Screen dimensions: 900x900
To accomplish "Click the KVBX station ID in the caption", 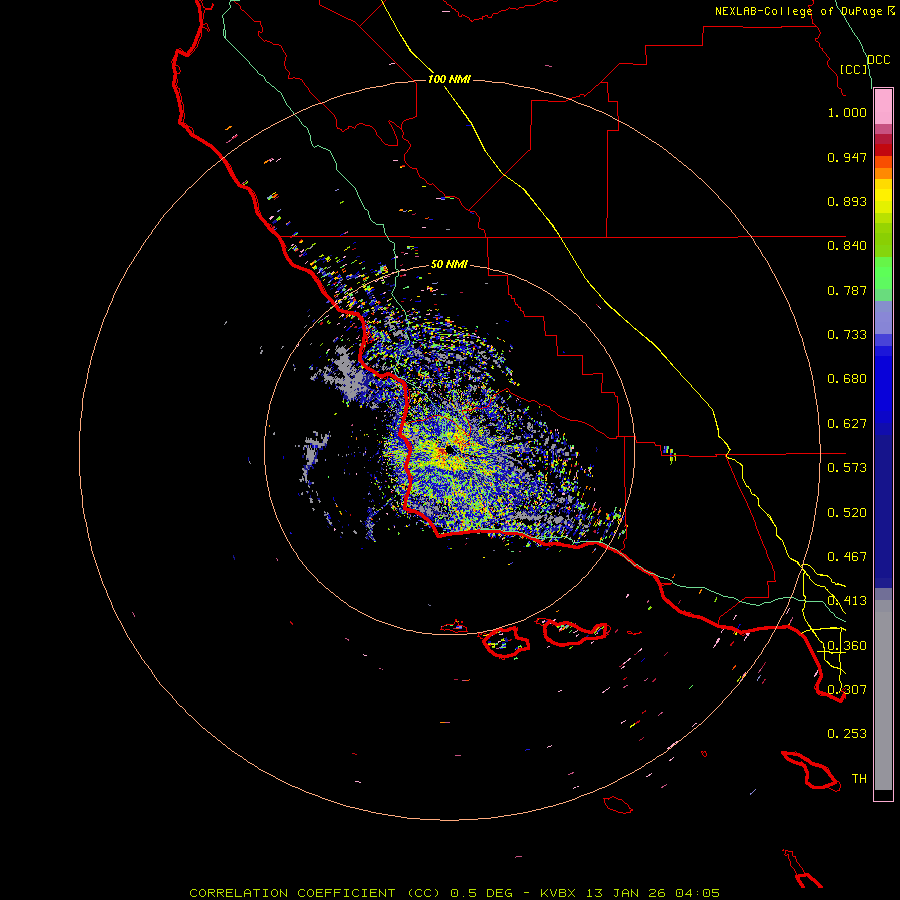I will coord(560,893).
